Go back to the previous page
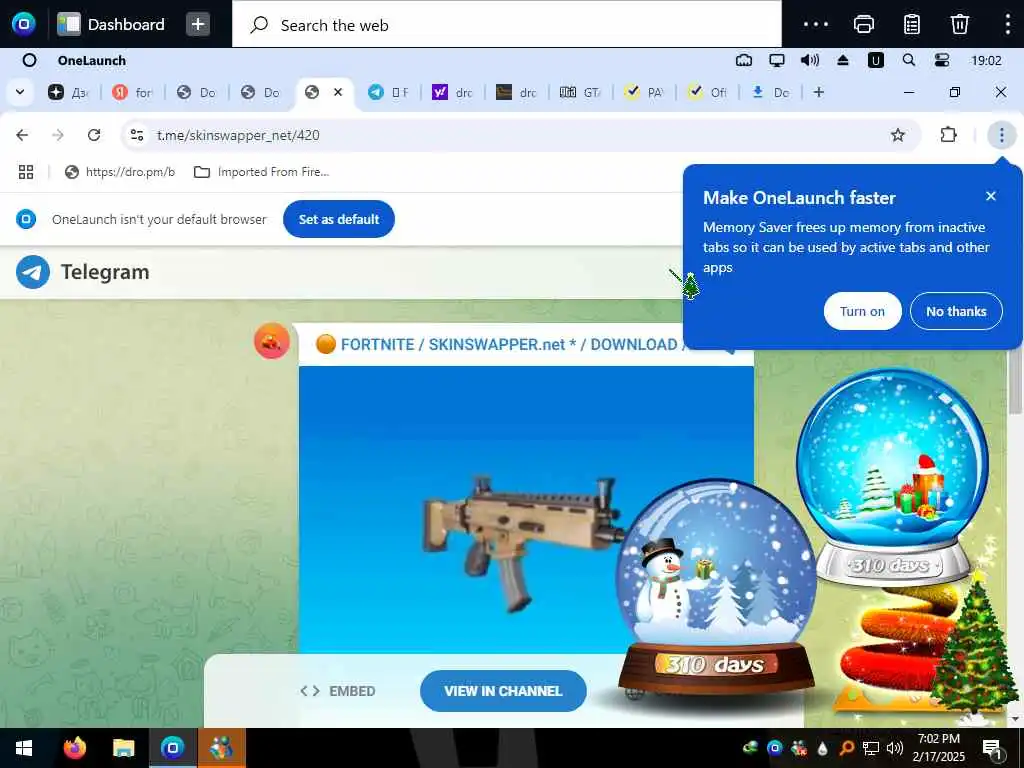Viewport: 1024px width, 768px height. [22, 135]
